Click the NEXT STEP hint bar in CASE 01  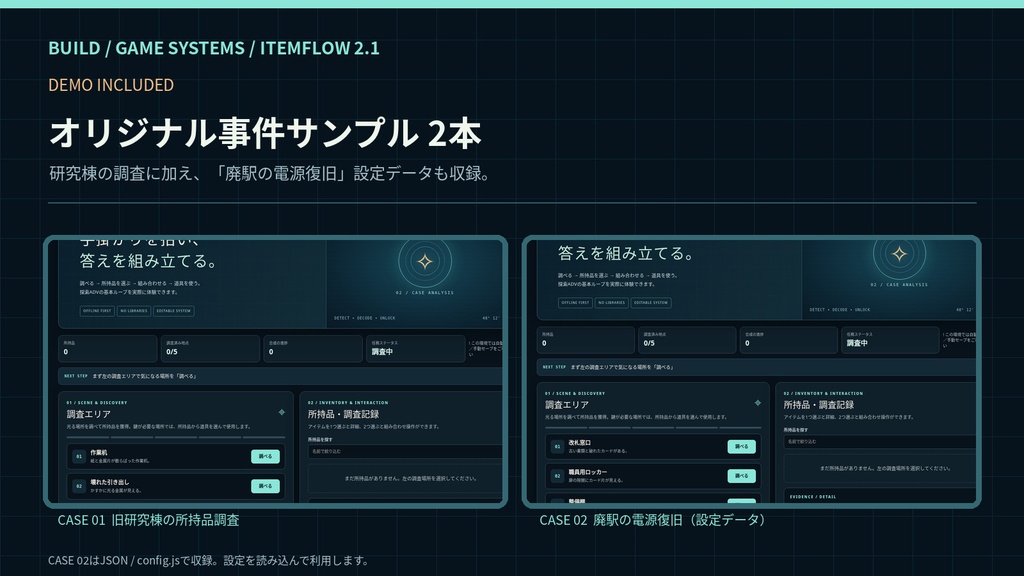pyautogui.click(x=281, y=376)
